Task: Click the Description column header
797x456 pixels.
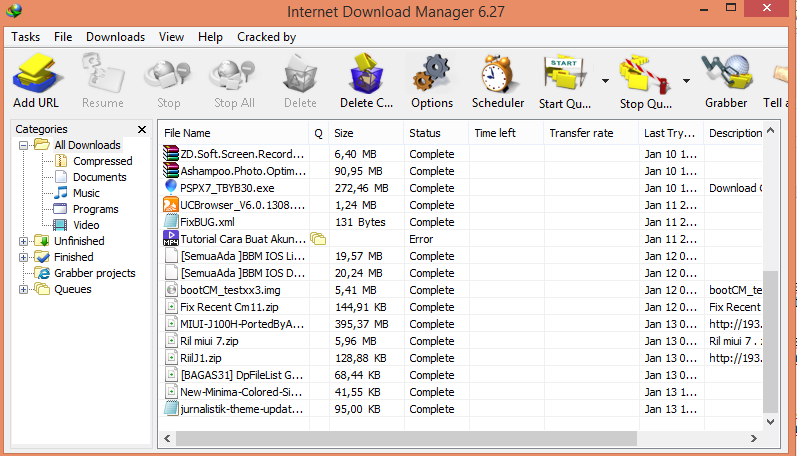Action: [x=733, y=133]
